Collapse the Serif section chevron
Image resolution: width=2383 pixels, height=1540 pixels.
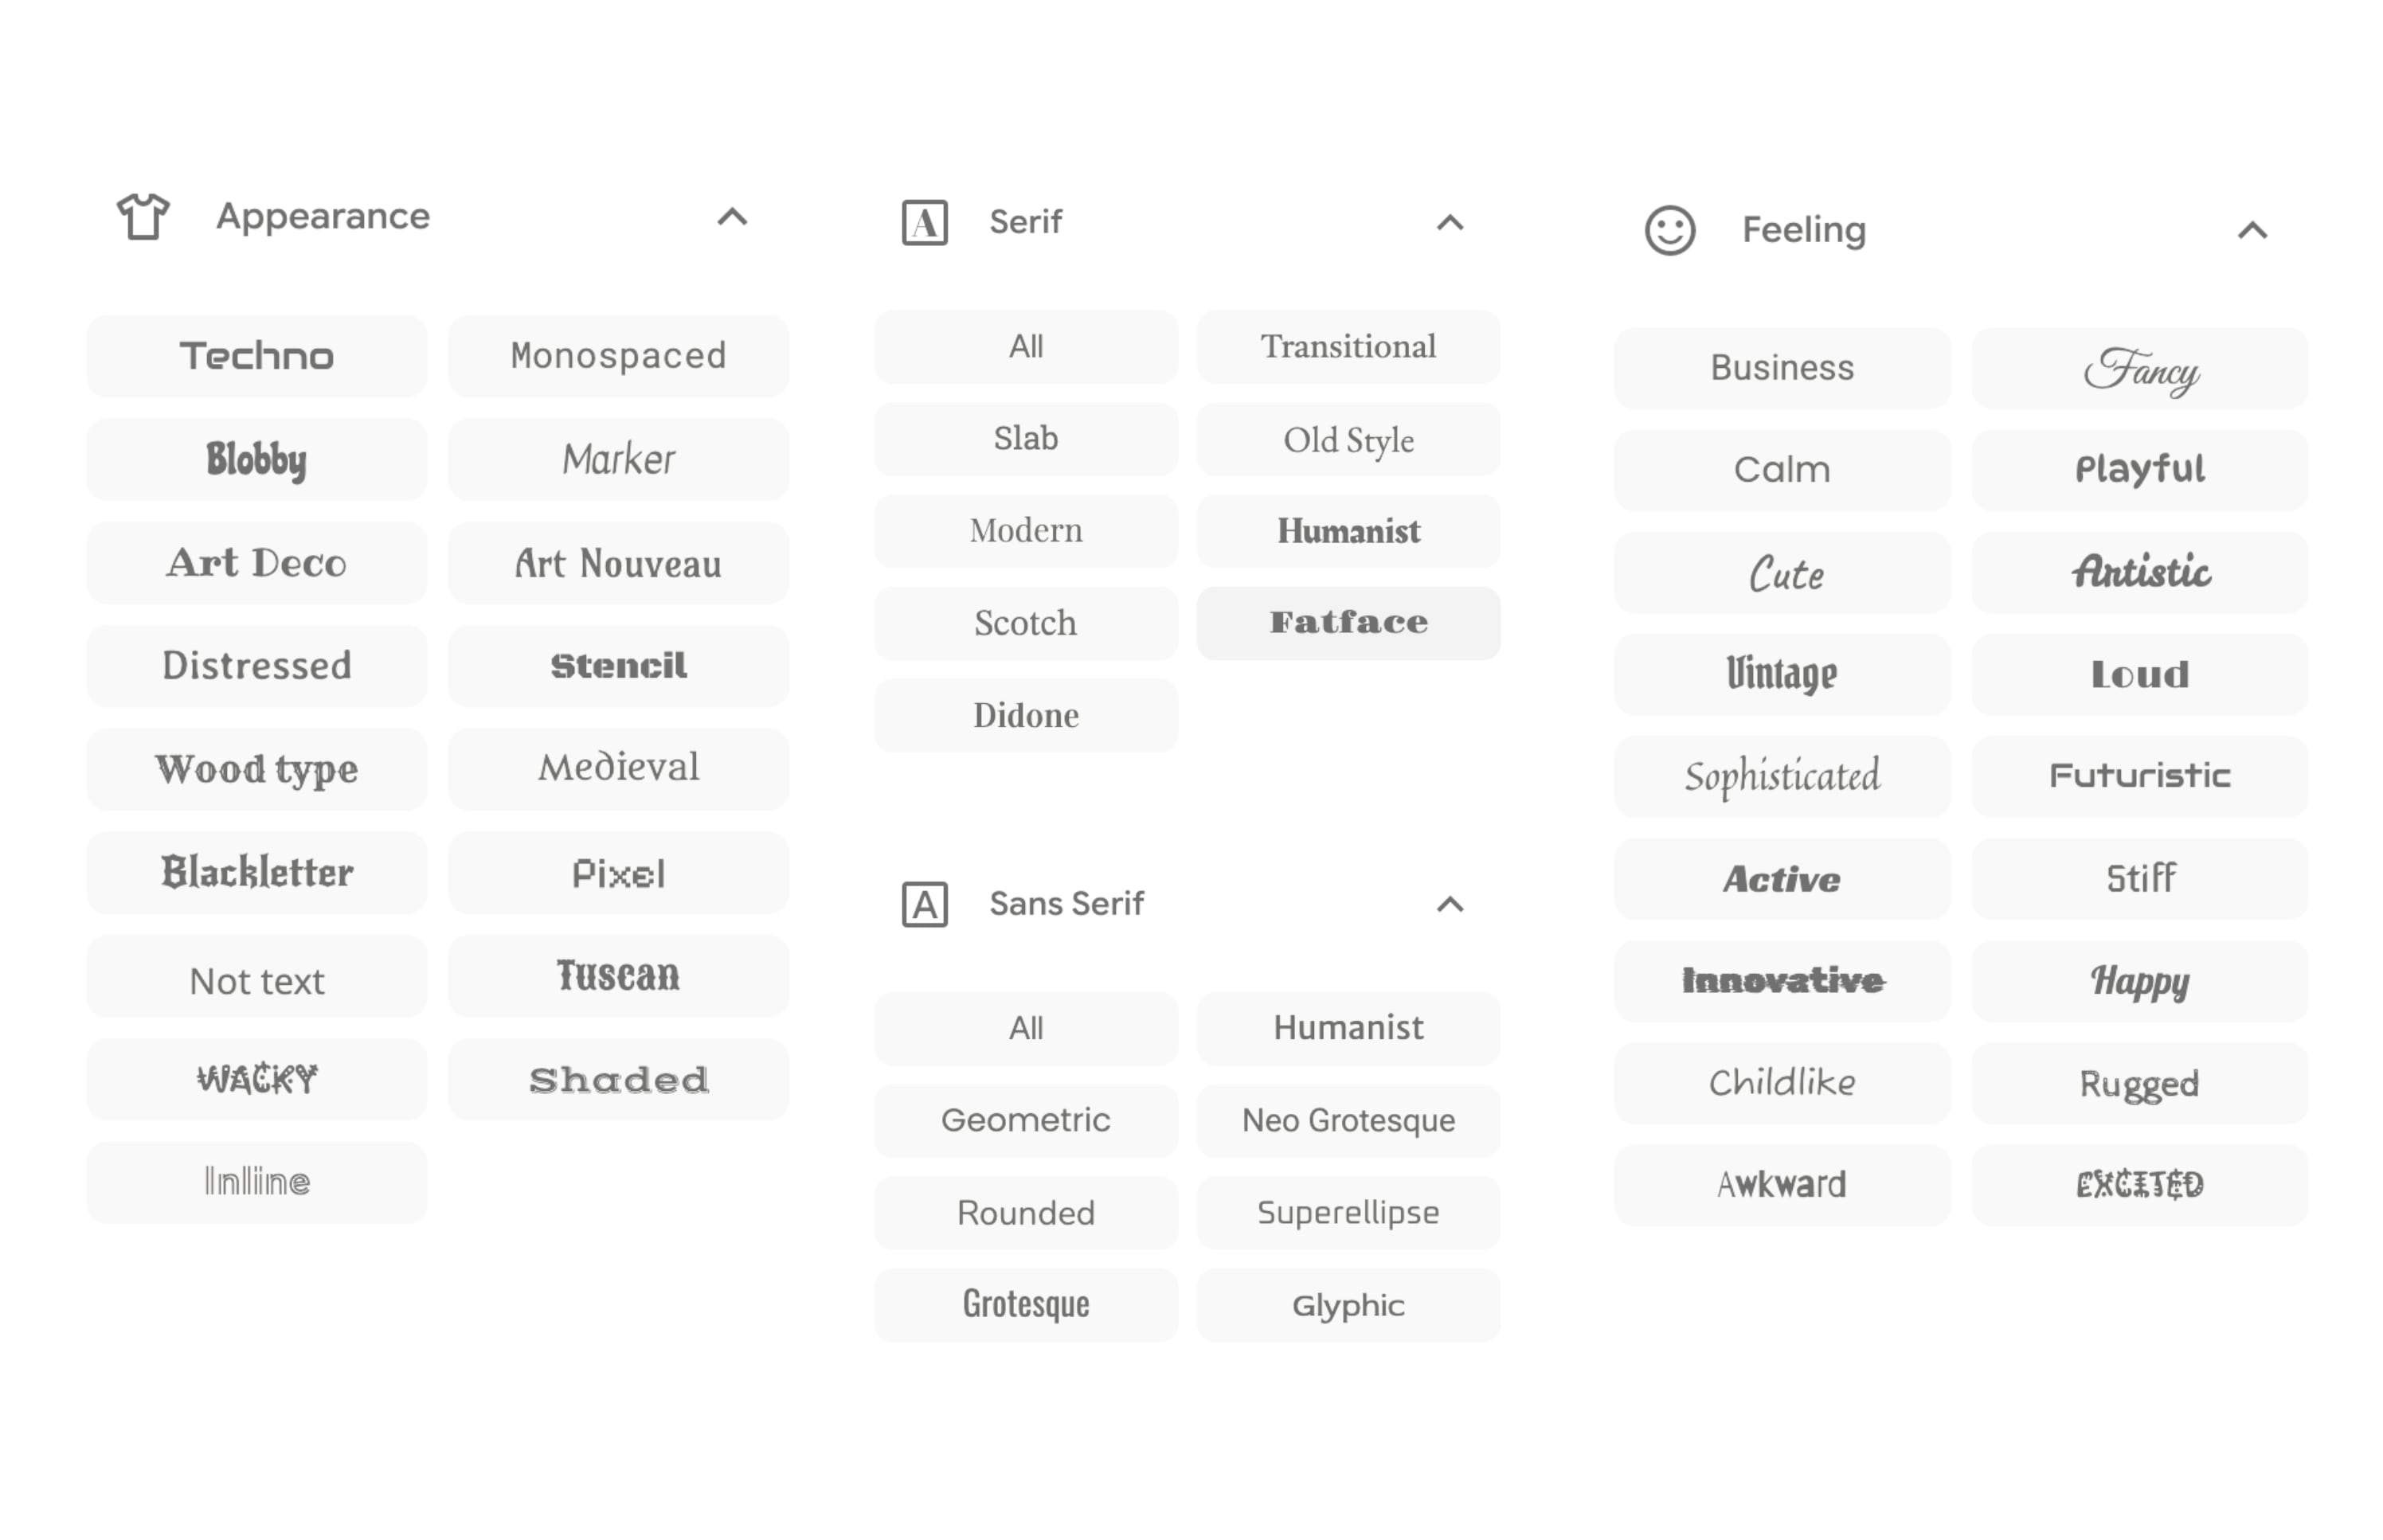coord(1450,222)
